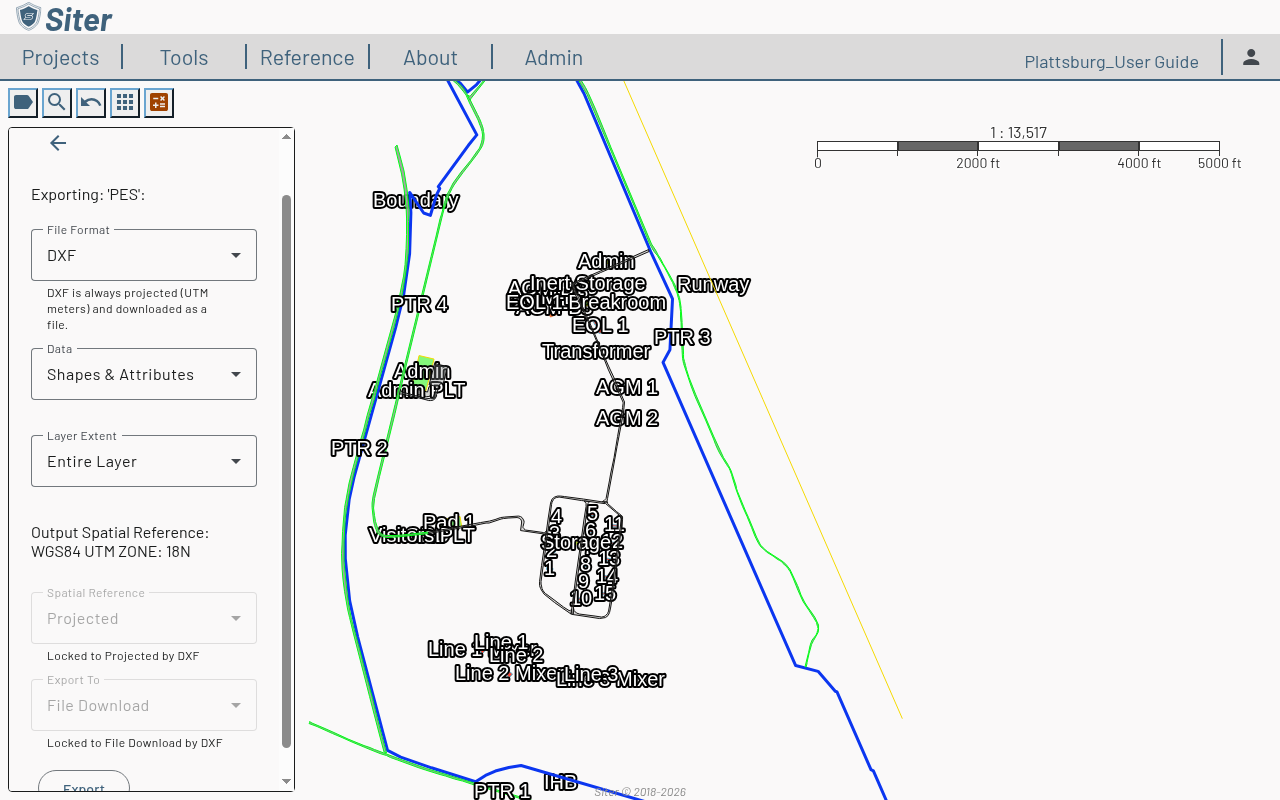Image resolution: width=1280 pixels, height=800 pixels.
Task: Click the Boundary map label
Action: [x=415, y=200]
